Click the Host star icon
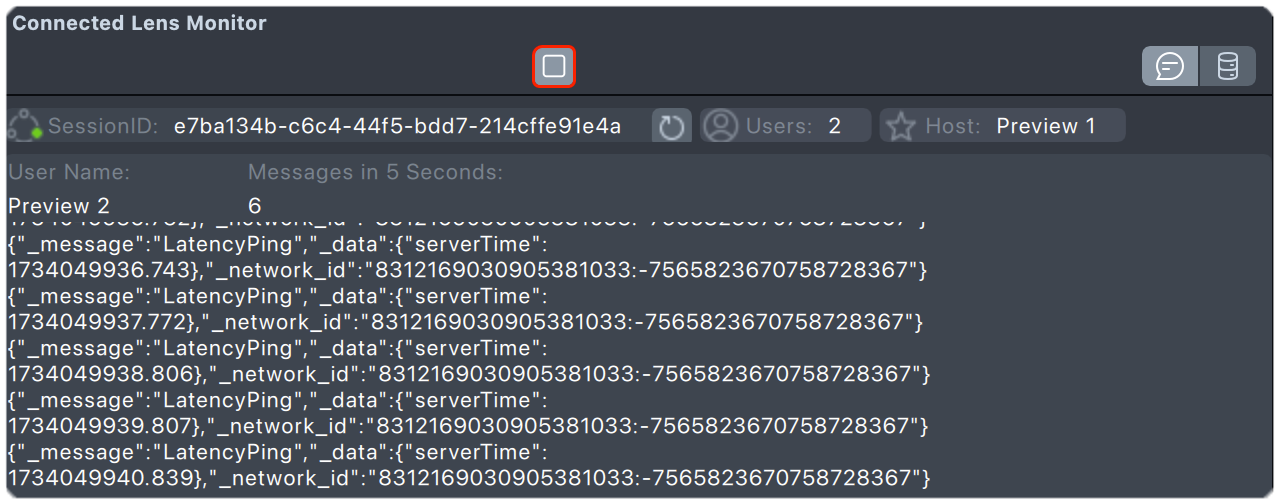Viewport: 1276px width, 499px height. (901, 126)
